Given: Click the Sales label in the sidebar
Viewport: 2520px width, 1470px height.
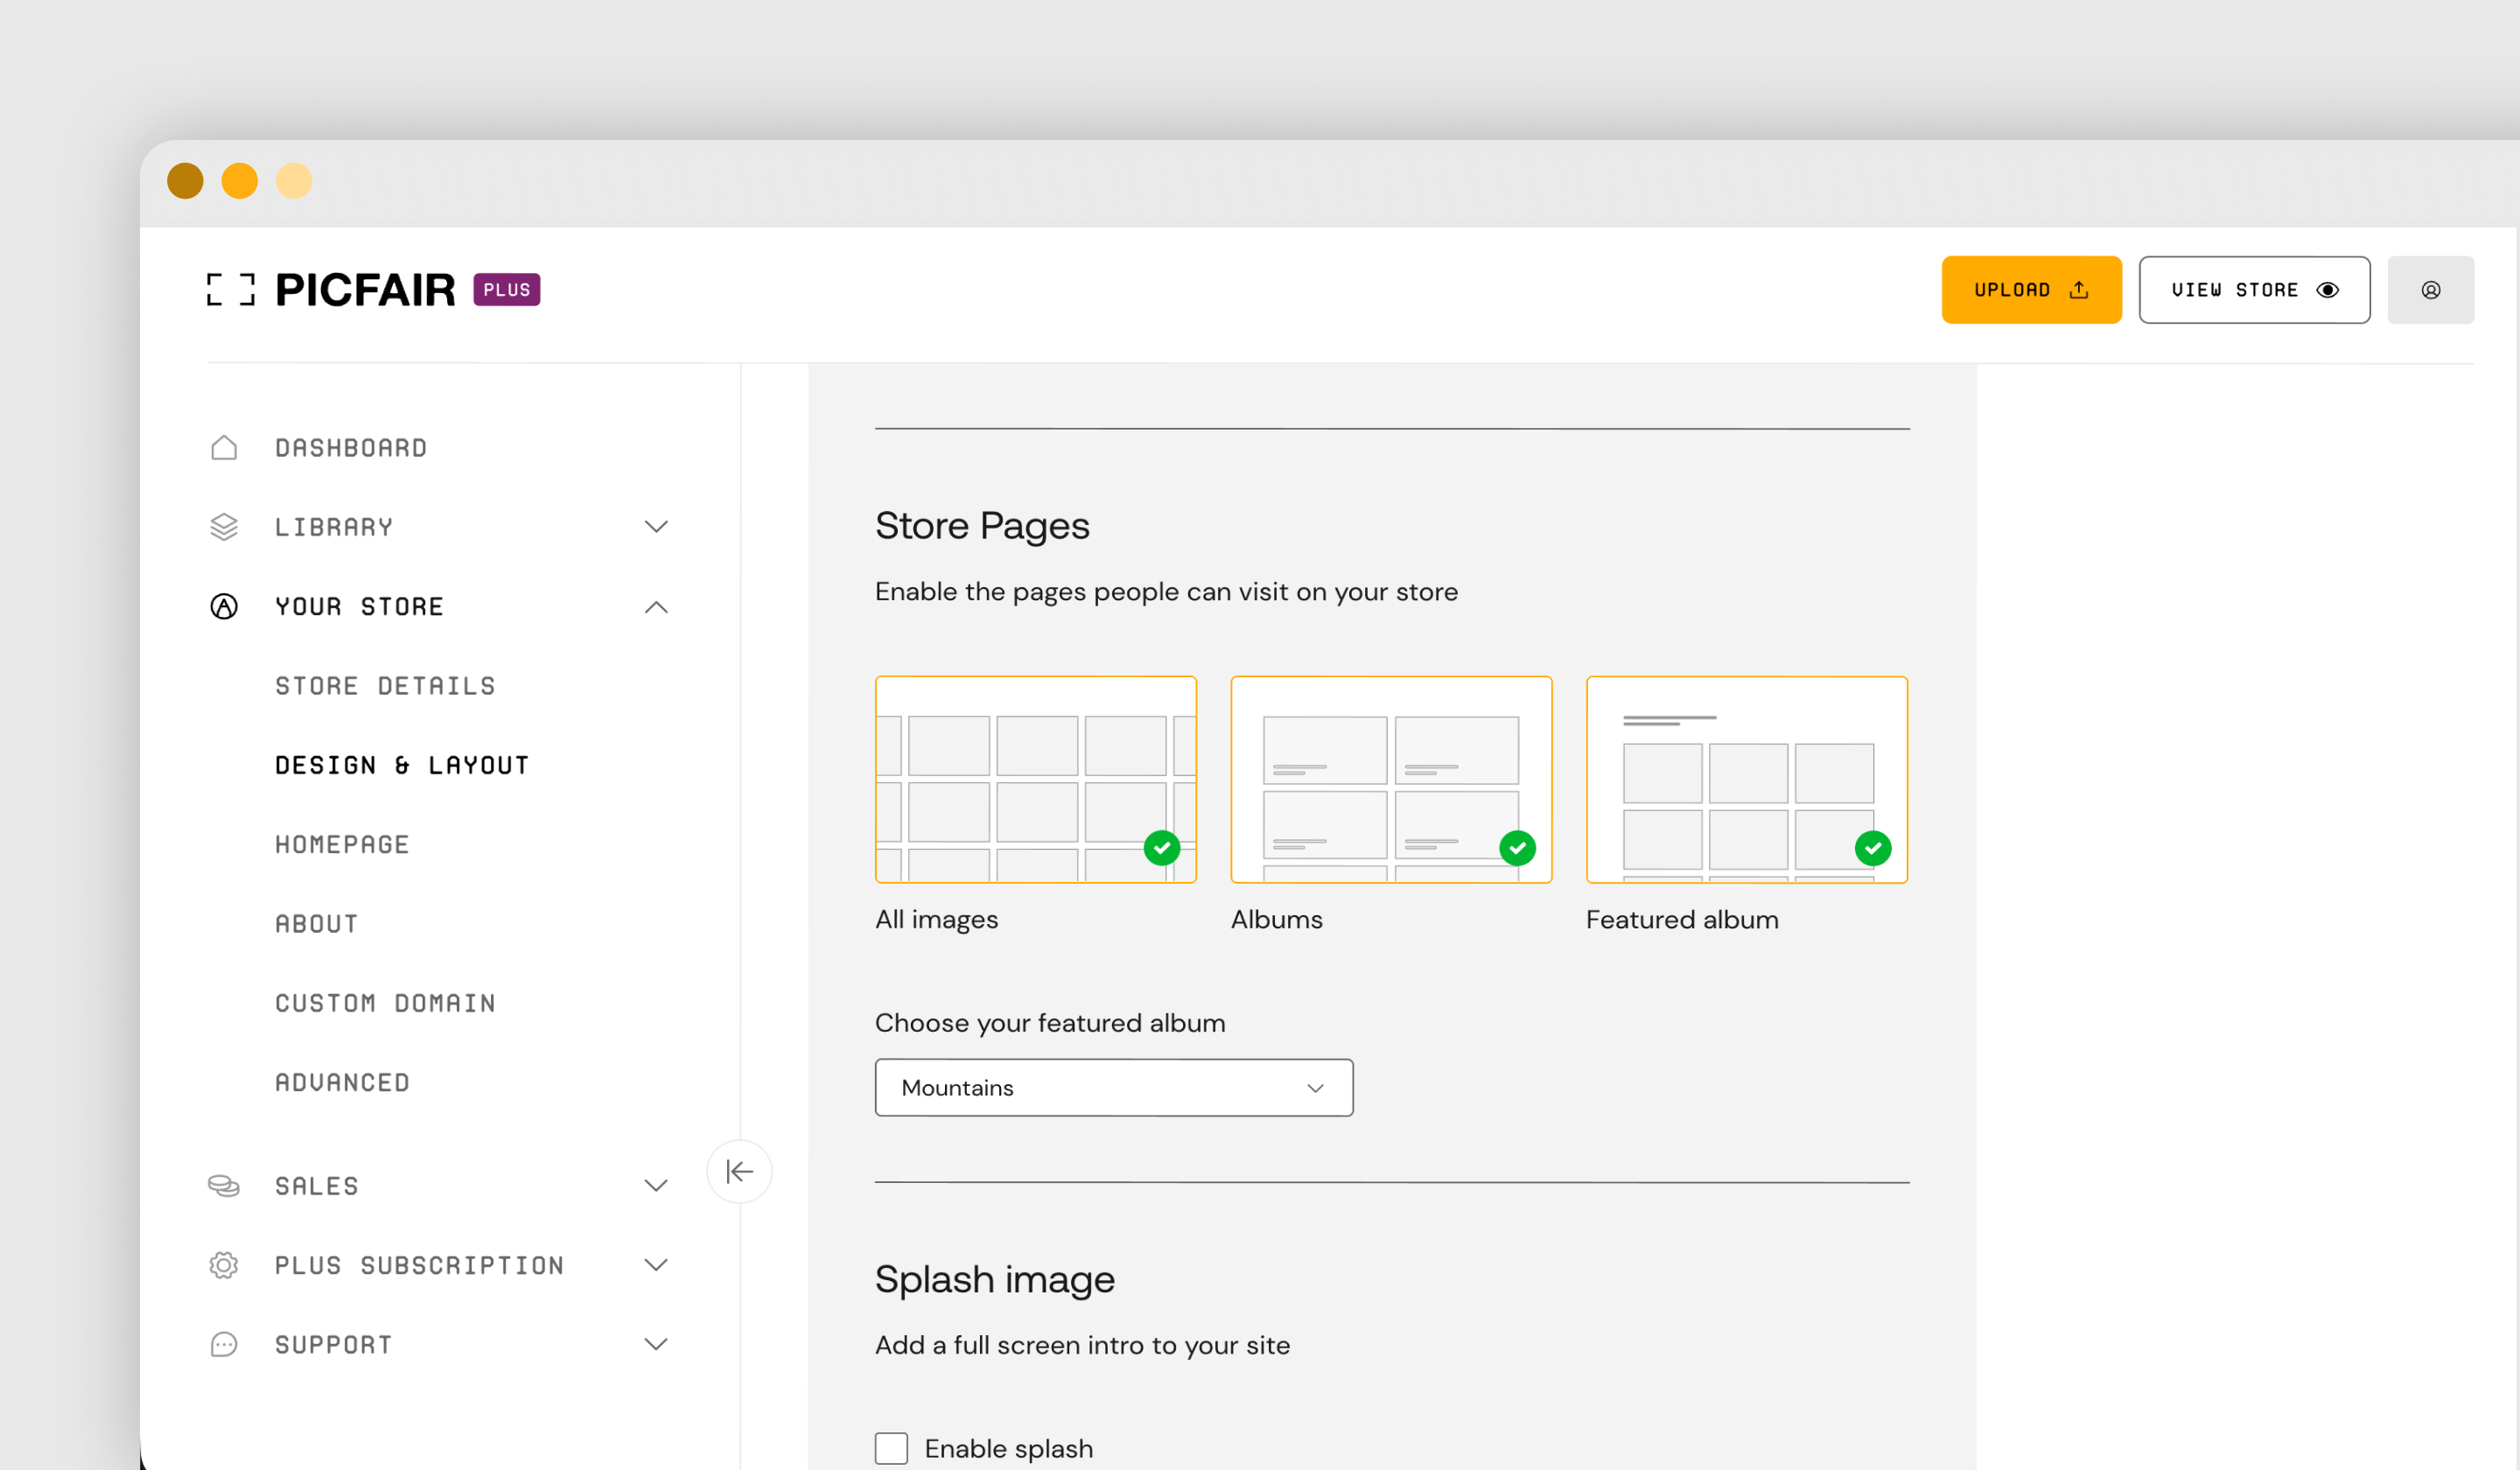Looking at the screenshot, I should 316,1186.
